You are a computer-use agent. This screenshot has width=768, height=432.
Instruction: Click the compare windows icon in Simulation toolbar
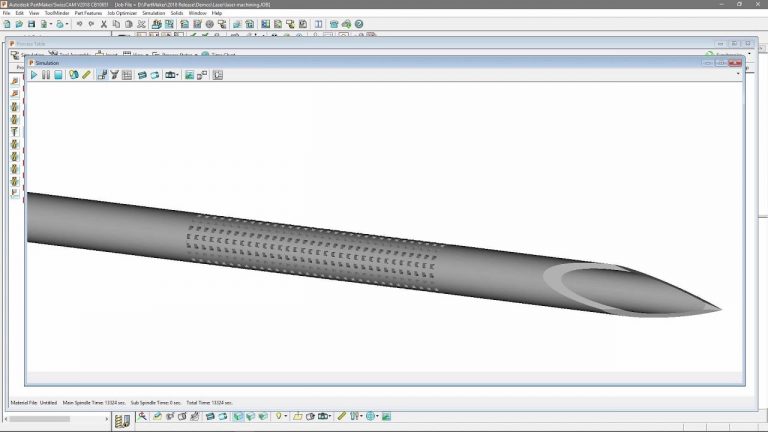(x=202, y=75)
